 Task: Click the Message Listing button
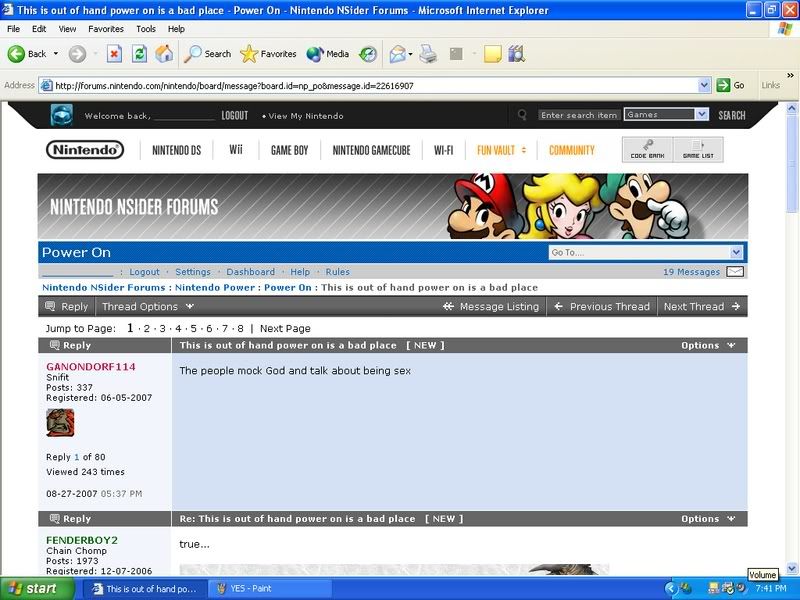[x=491, y=307]
